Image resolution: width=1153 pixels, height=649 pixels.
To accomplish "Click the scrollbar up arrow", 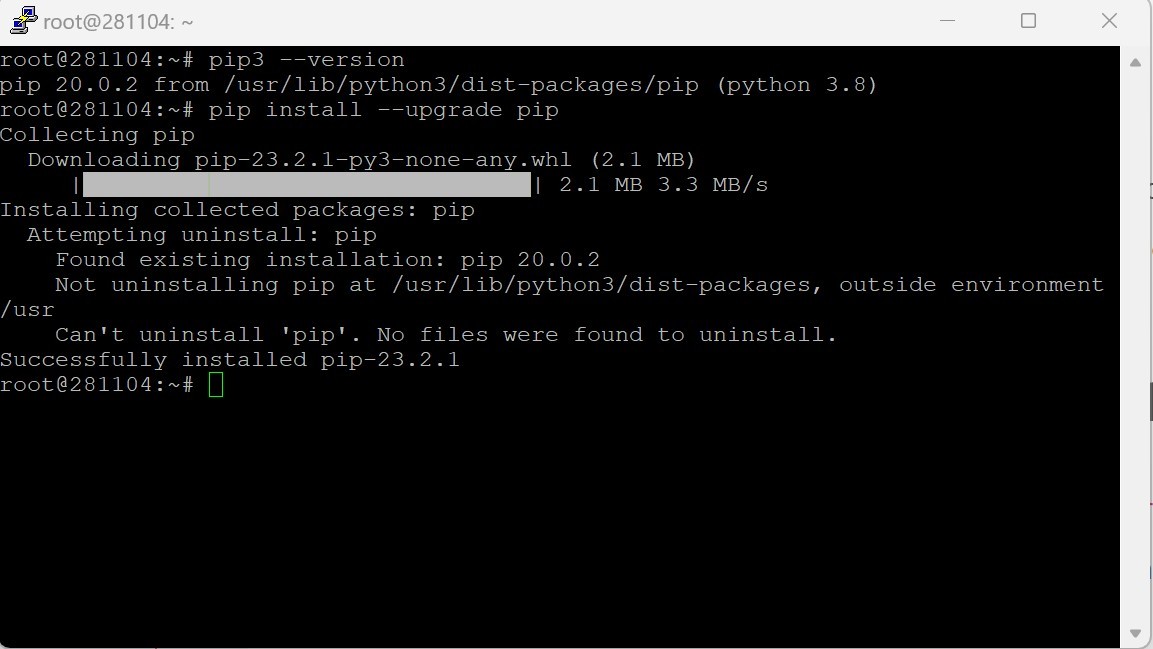I will click(1135, 61).
